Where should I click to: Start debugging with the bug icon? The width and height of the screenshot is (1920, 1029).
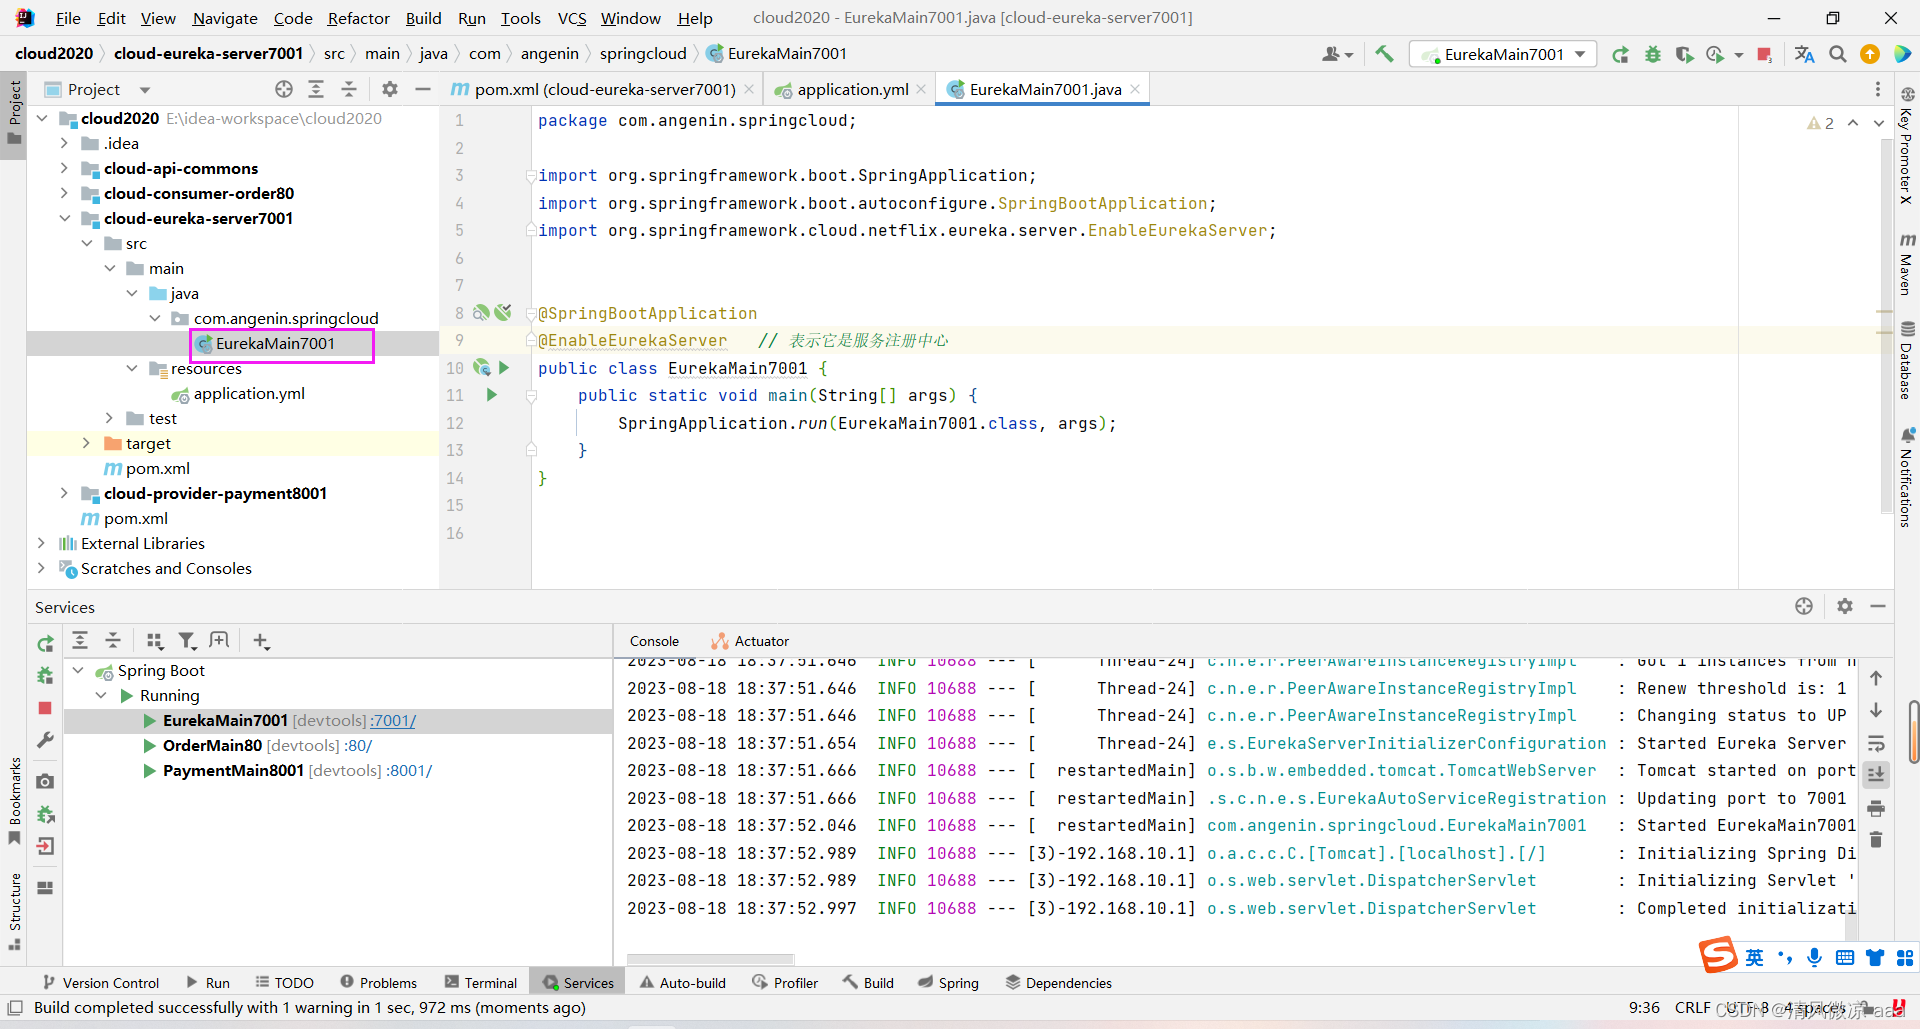click(x=1652, y=54)
